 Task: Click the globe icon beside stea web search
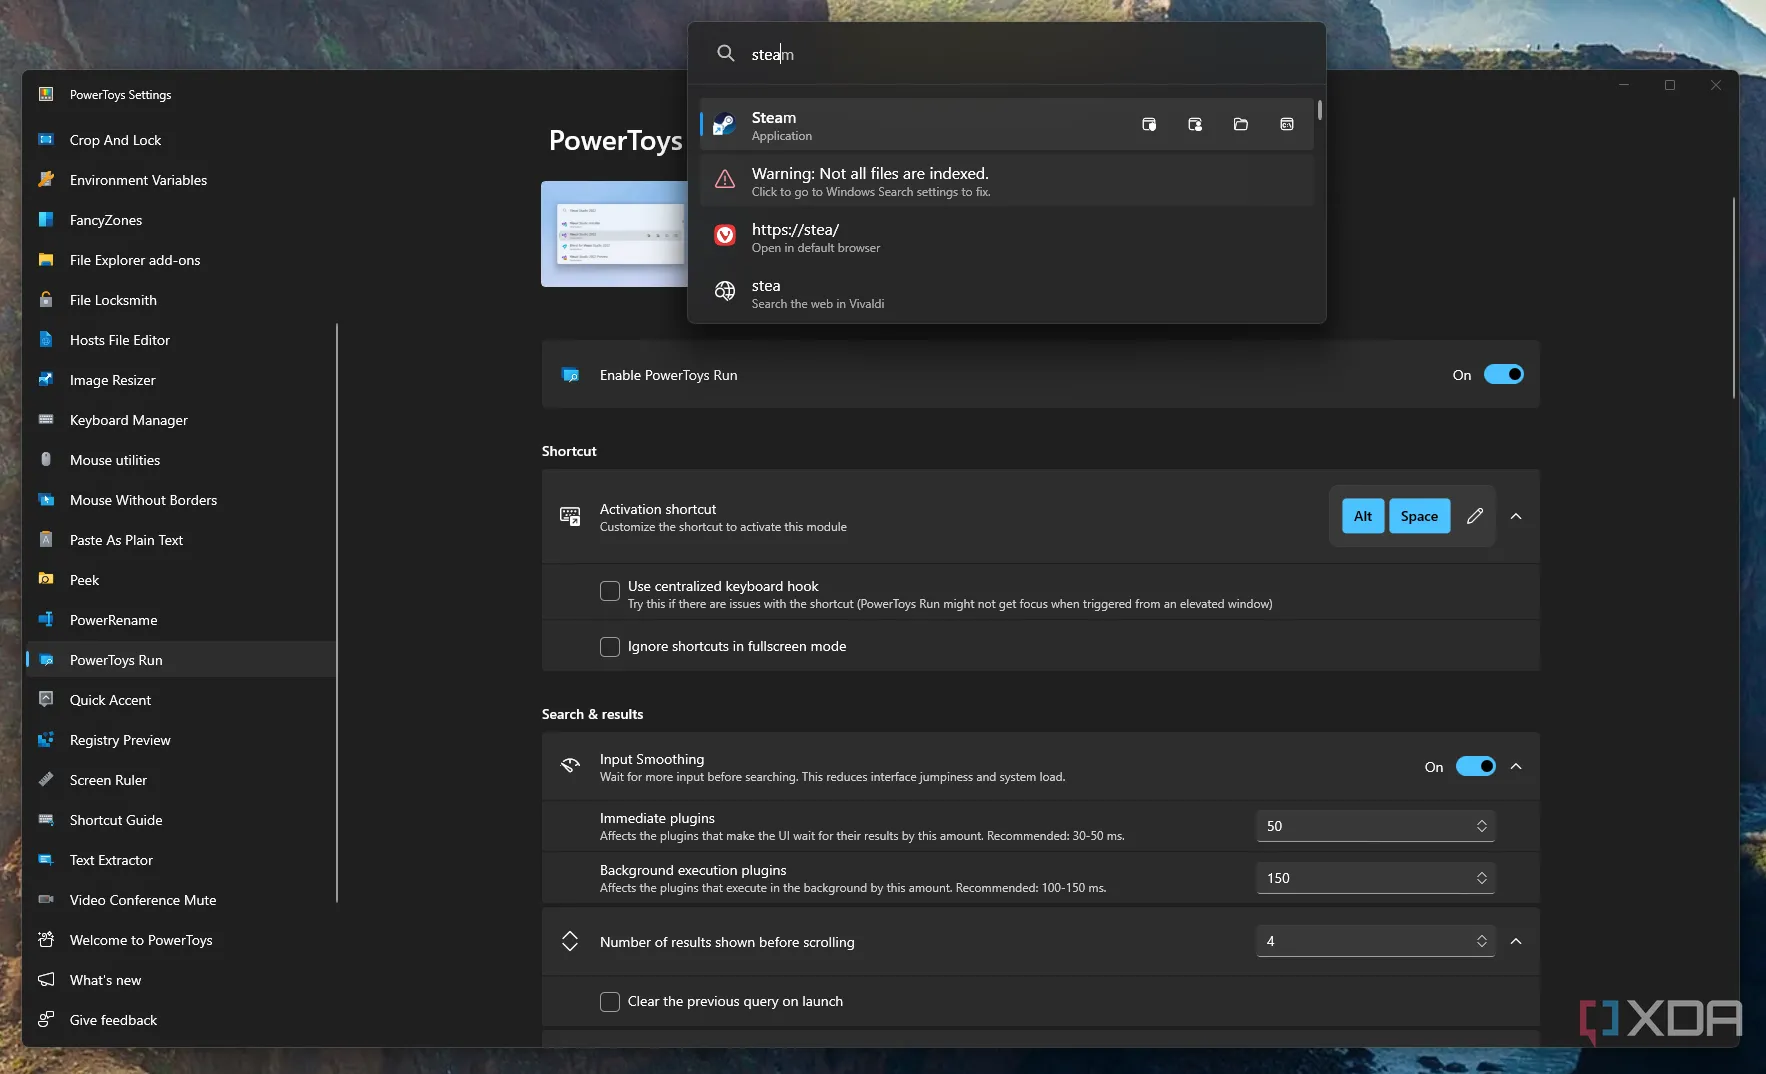725,292
